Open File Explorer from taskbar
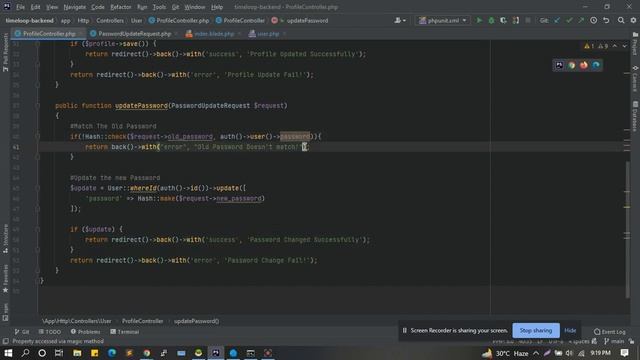The height and width of the screenshot is (360, 640). (x=77, y=353)
